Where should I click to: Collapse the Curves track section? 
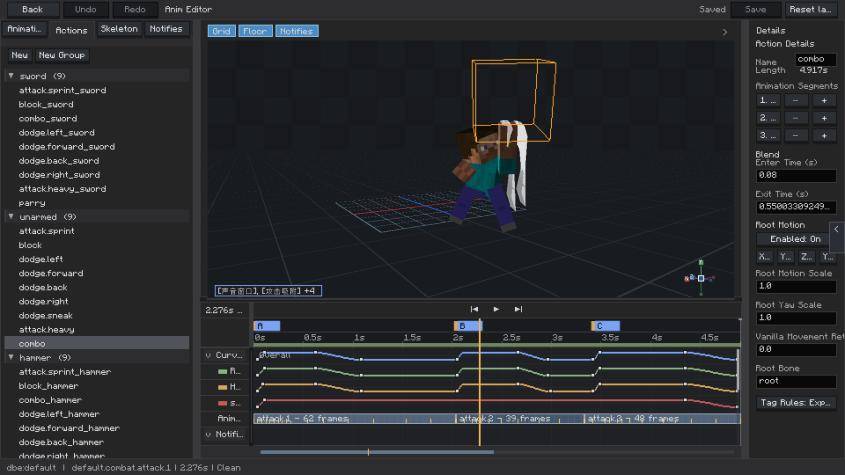click(x=208, y=355)
